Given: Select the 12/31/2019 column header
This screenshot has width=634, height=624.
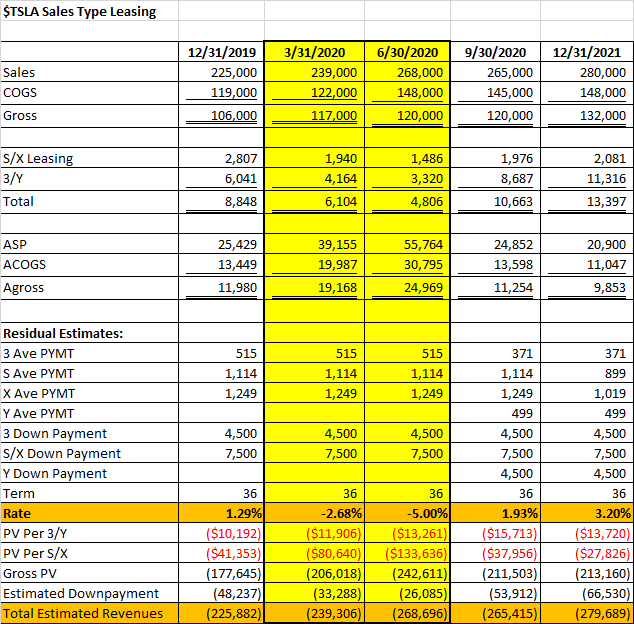Looking at the screenshot, I should click(x=222, y=52).
